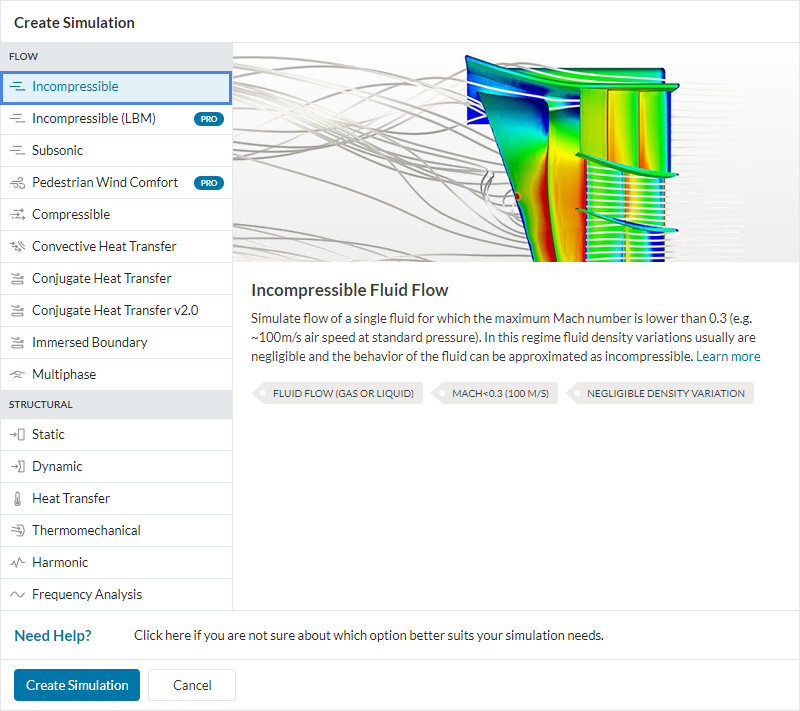Choose the Conjugate Heat Transfer analysis
This screenshot has height=711, width=800.
pyautogui.click(x=17, y=278)
